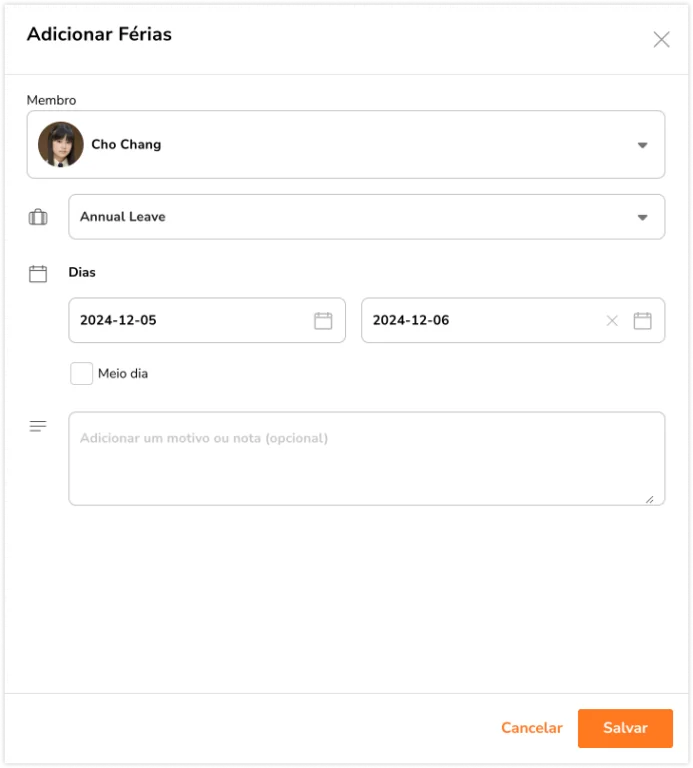
Task: Click the Annual Leave selection text
Action: (123, 217)
